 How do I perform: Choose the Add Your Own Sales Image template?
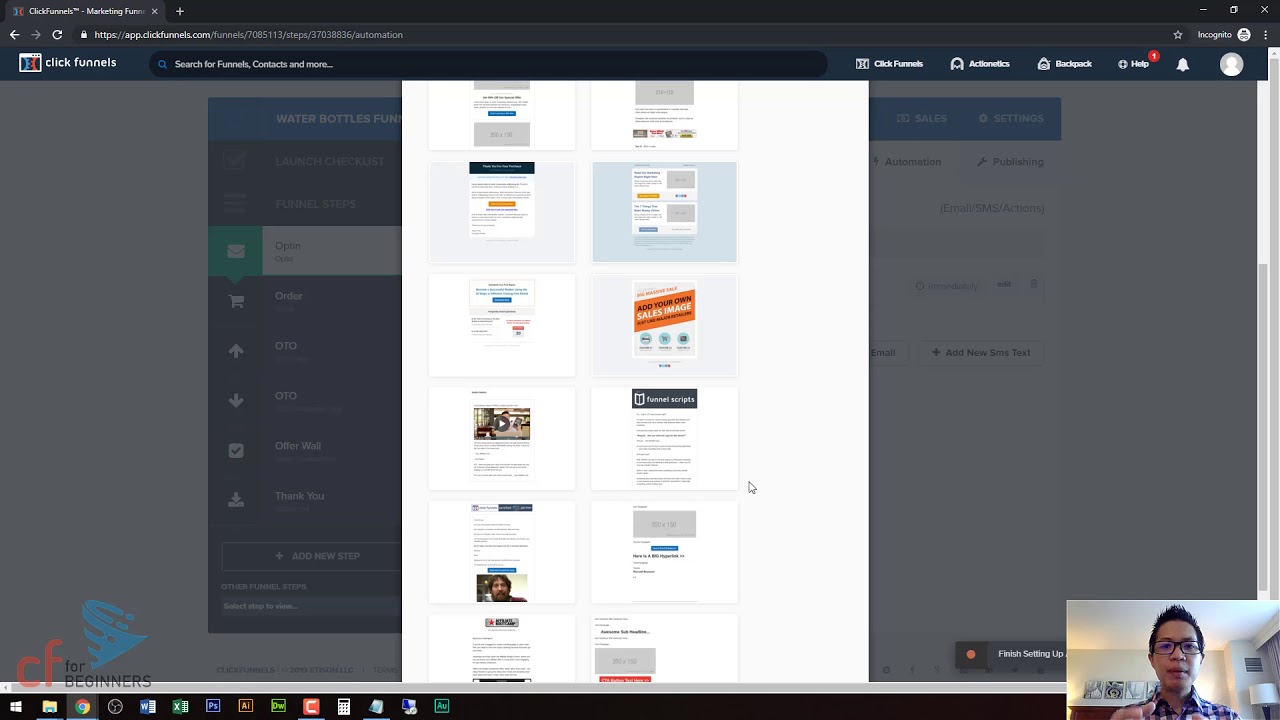[664, 325]
